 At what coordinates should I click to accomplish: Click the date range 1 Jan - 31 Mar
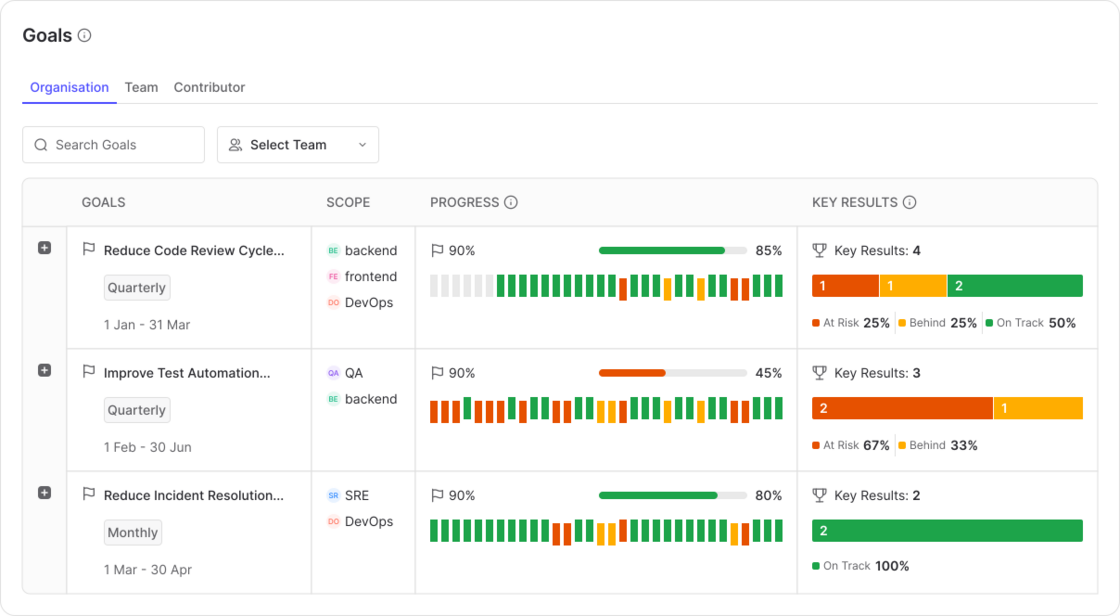coord(147,324)
